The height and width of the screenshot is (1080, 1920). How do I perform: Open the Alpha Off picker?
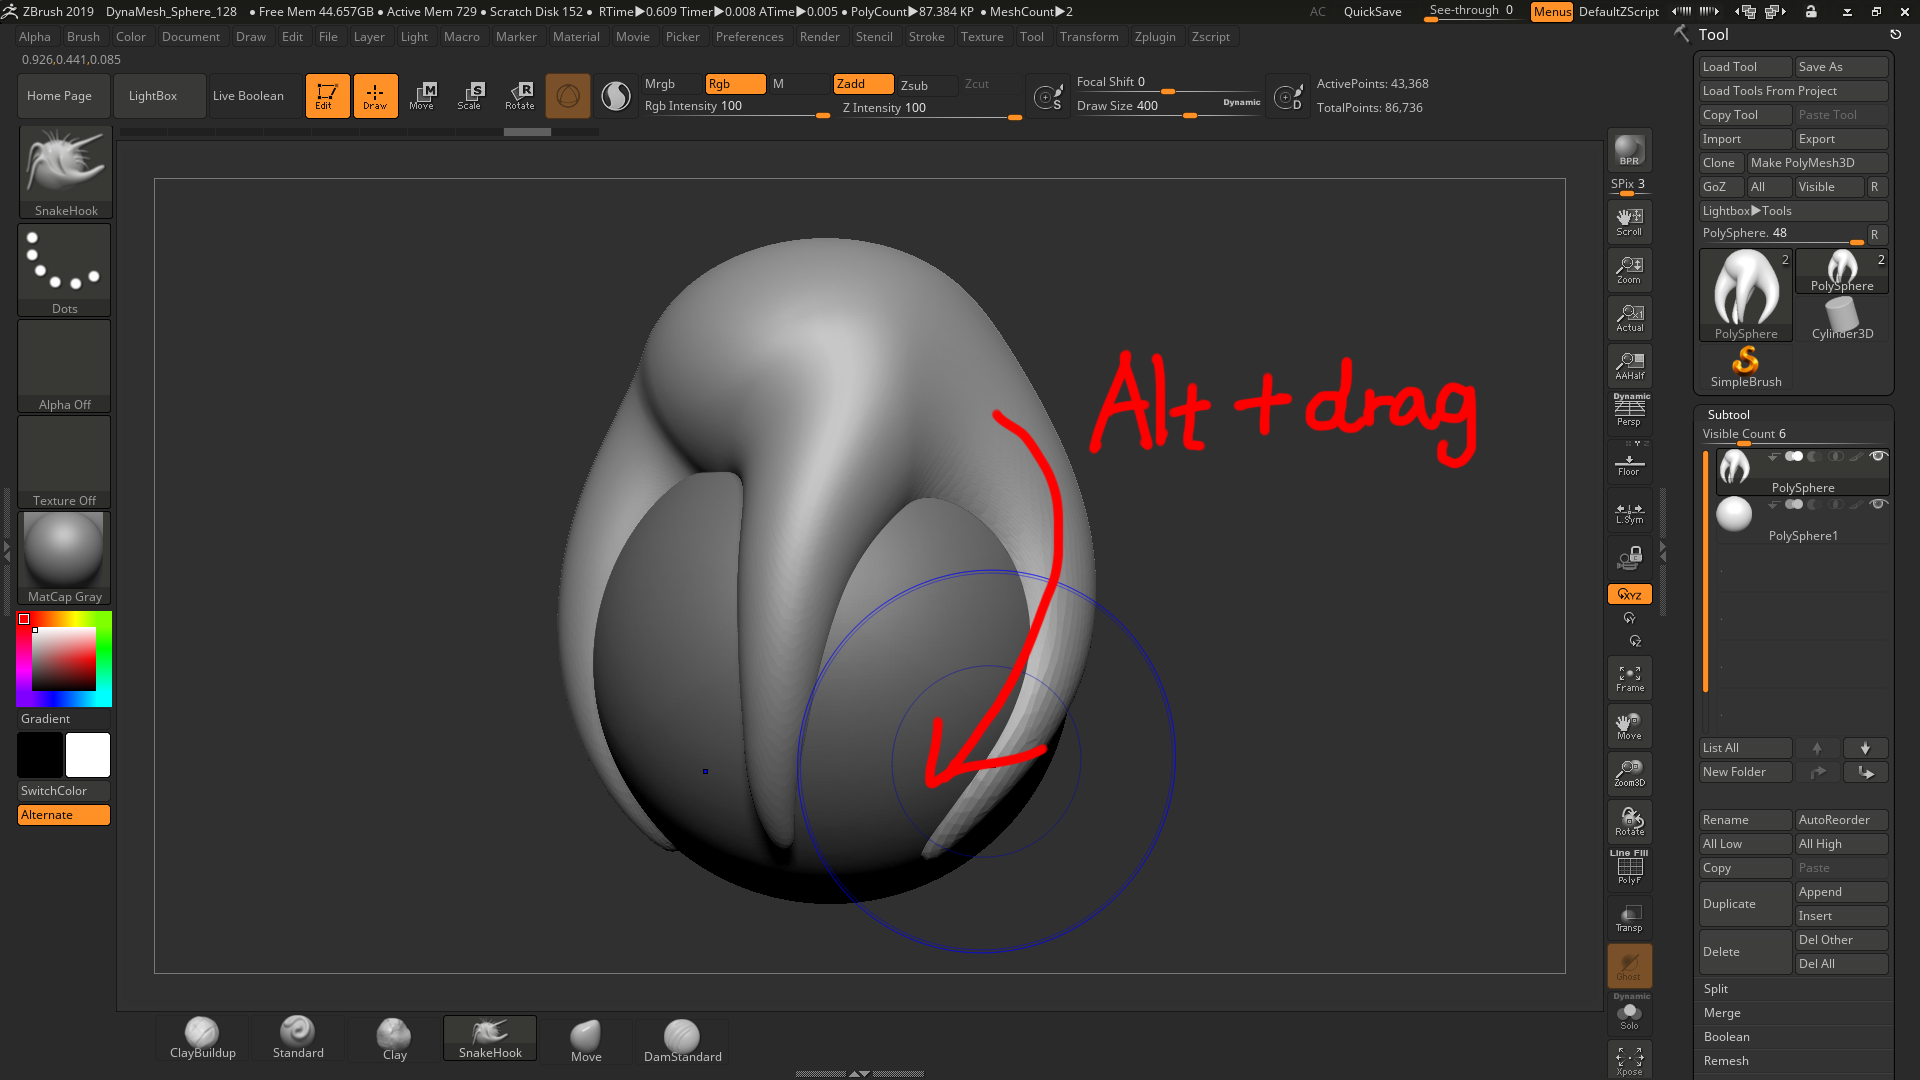coord(65,365)
